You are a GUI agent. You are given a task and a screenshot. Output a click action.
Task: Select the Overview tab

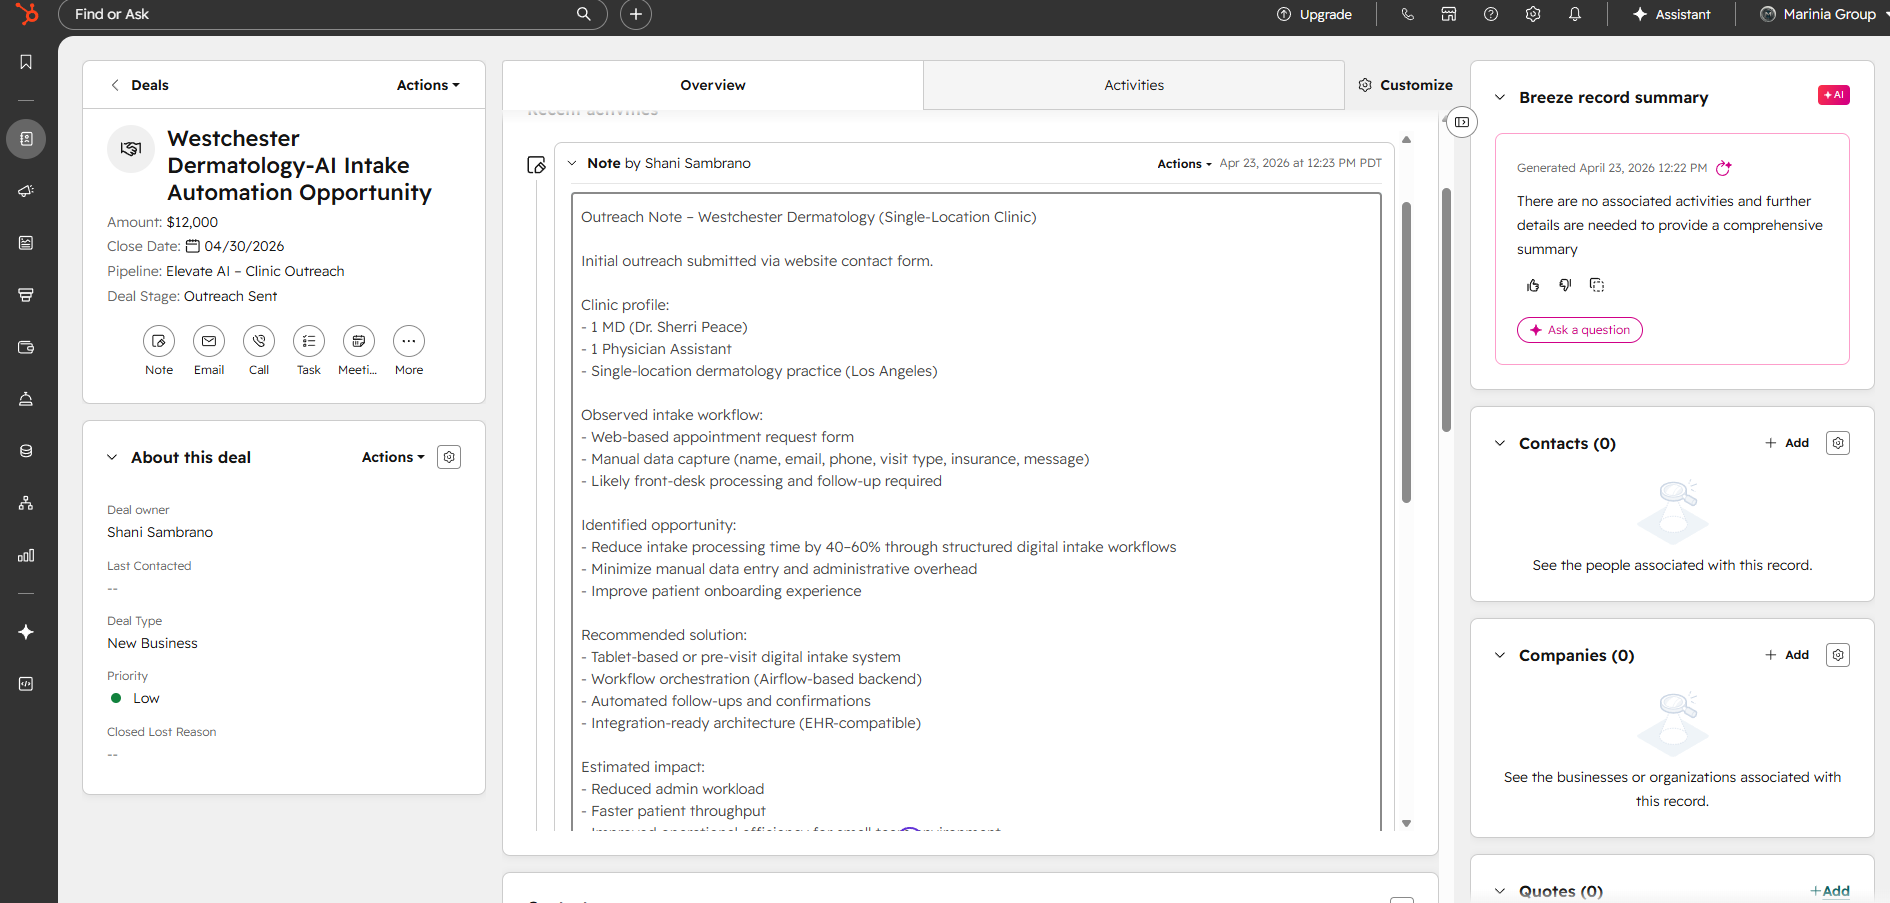(712, 85)
